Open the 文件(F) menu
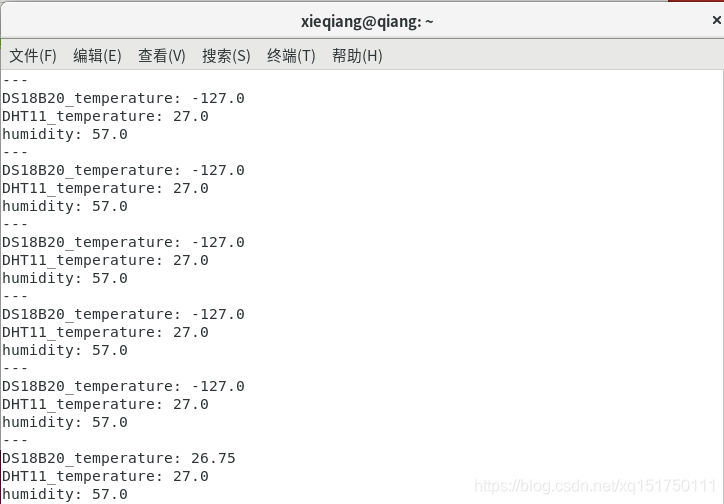This screenshot has height=504, width=724. point(33,56)
